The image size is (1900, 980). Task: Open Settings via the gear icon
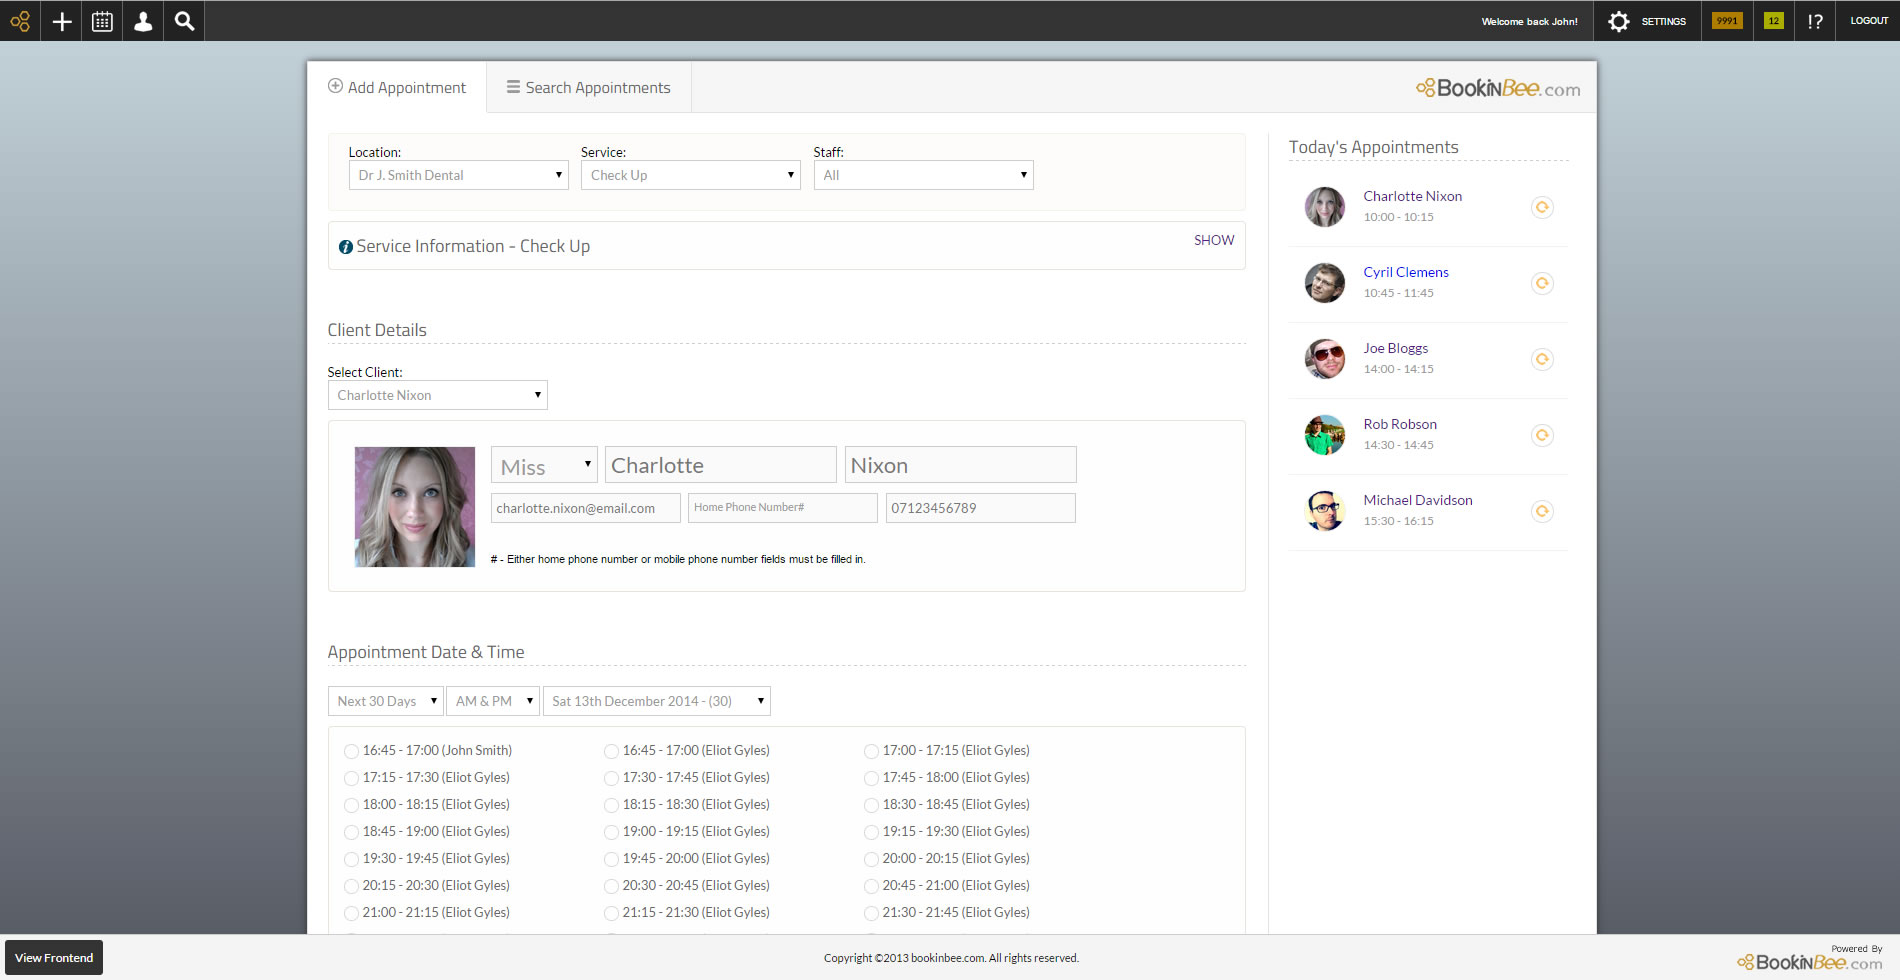[1619, 21]
